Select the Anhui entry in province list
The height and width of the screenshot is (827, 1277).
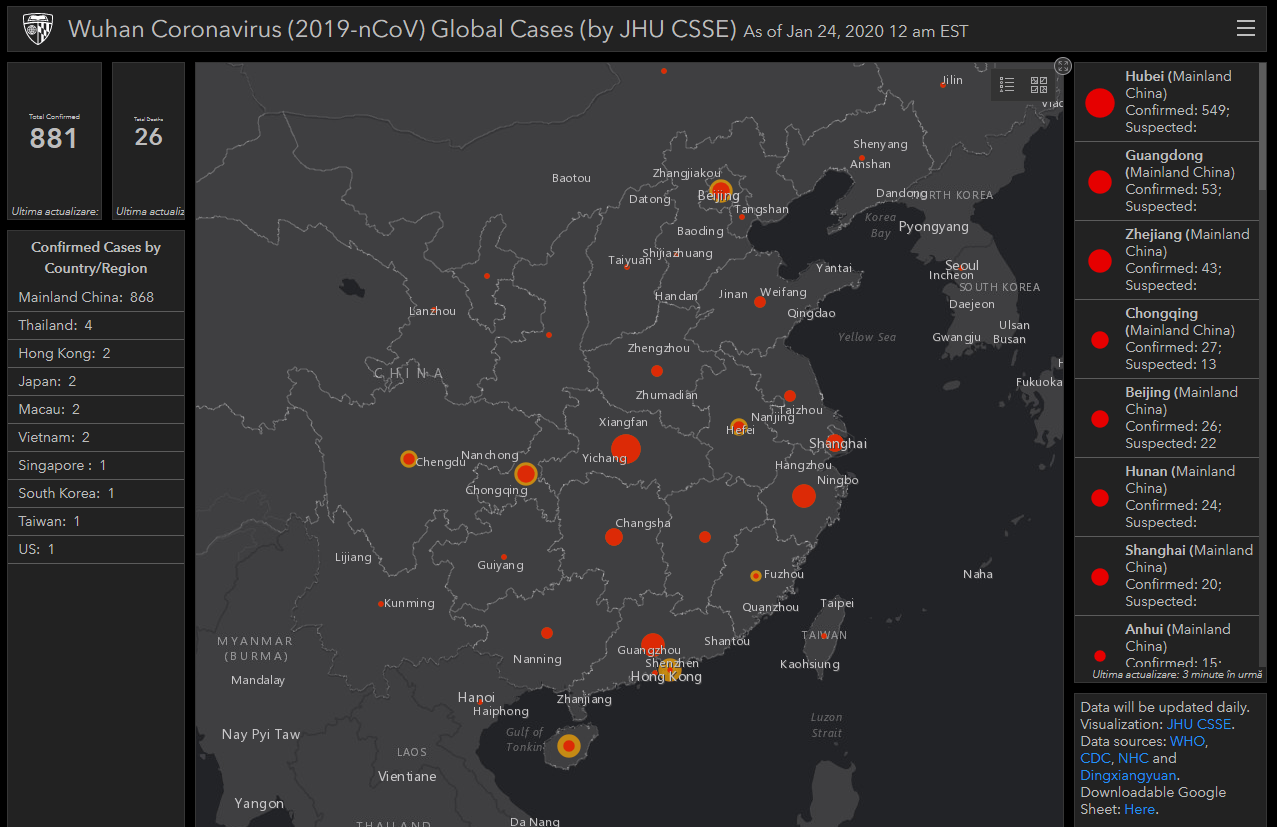click(1167, 642)
